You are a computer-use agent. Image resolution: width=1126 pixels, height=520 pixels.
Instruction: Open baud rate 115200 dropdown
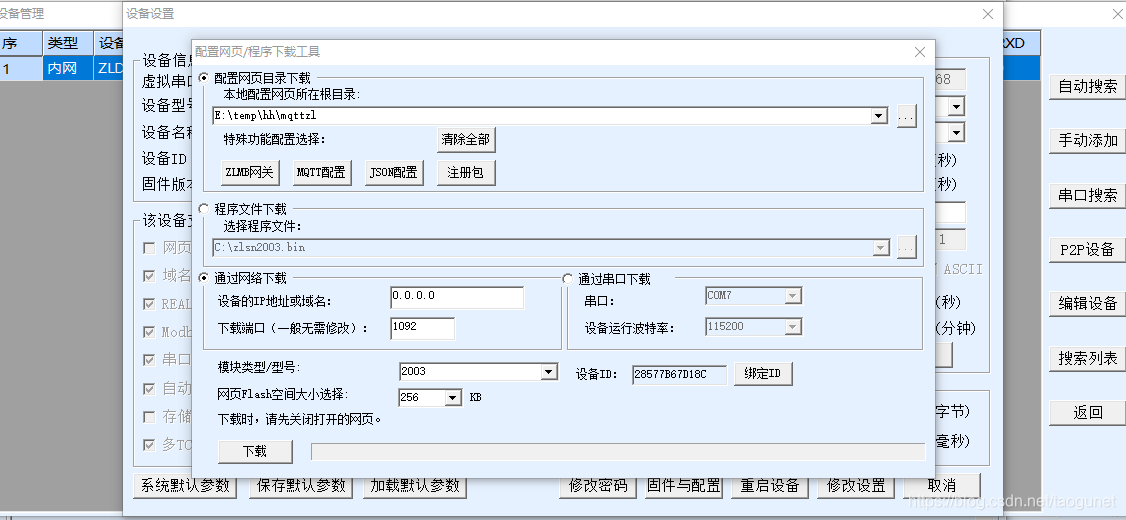tap(793, 327)
